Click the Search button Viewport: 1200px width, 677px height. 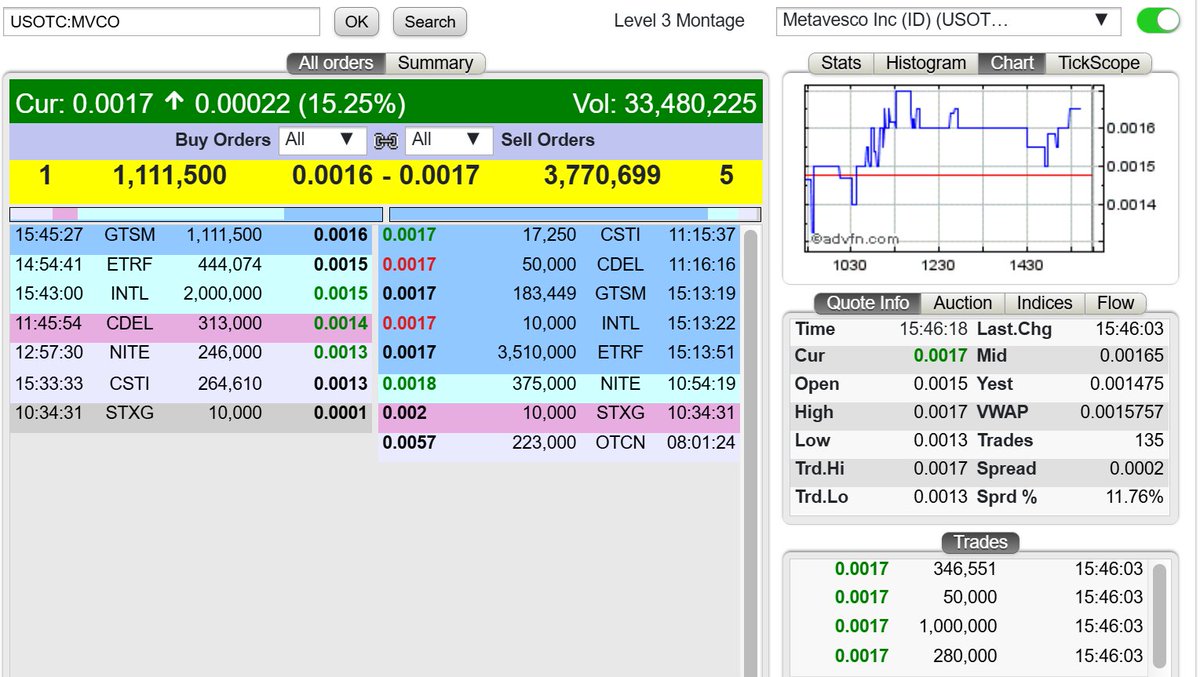429,21
